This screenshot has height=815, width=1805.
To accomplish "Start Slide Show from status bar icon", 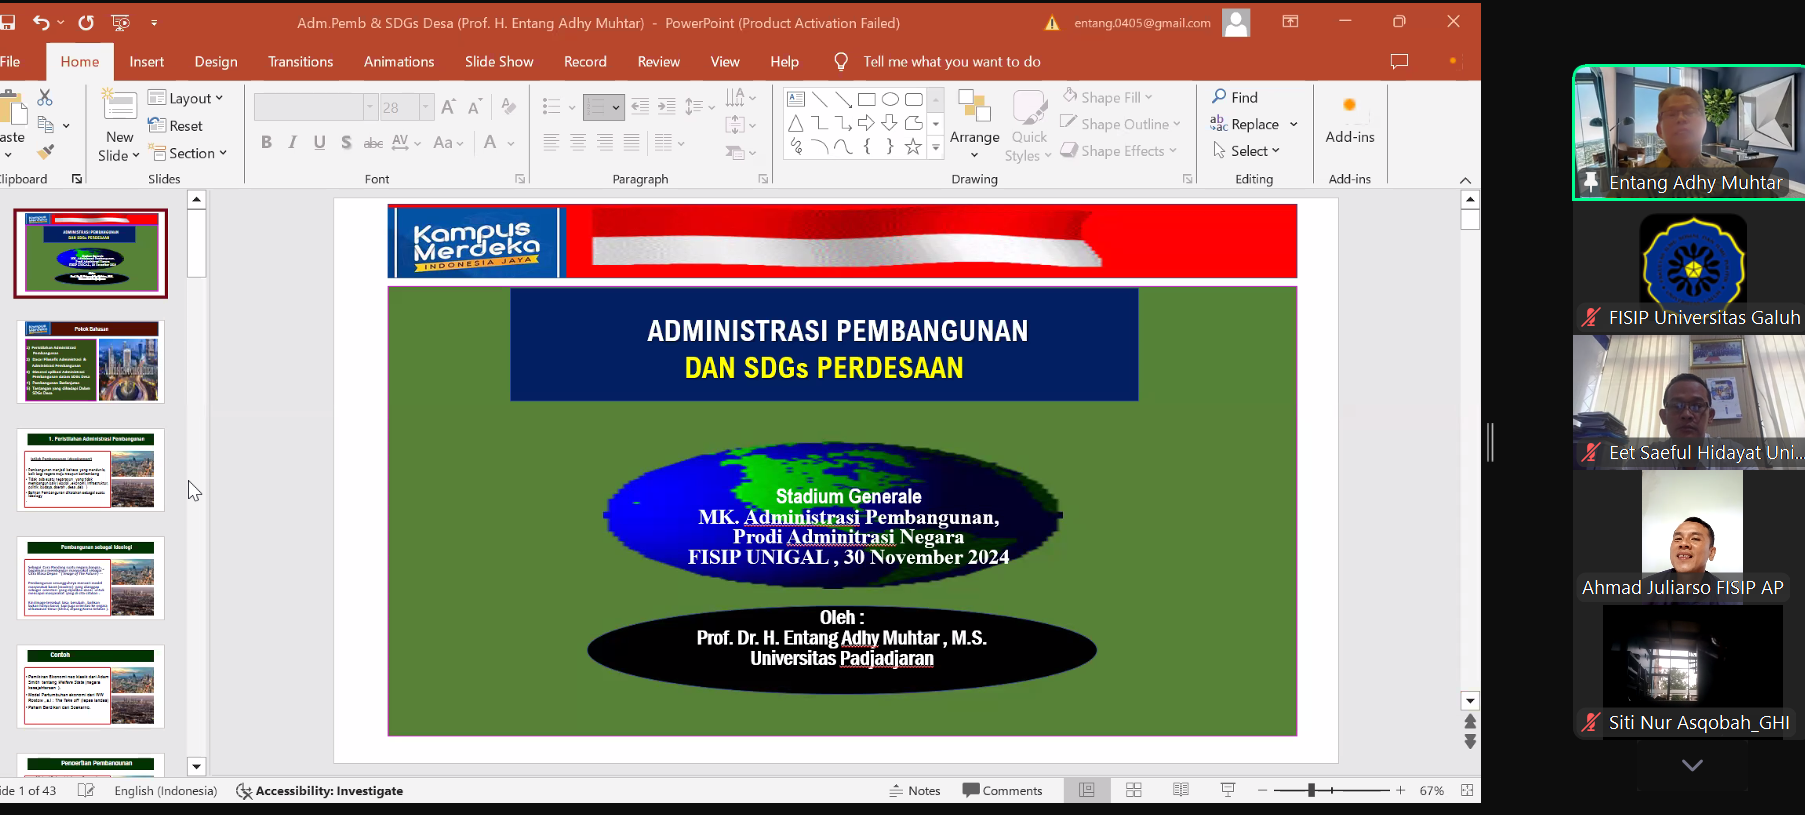I will click(1228, 790).
